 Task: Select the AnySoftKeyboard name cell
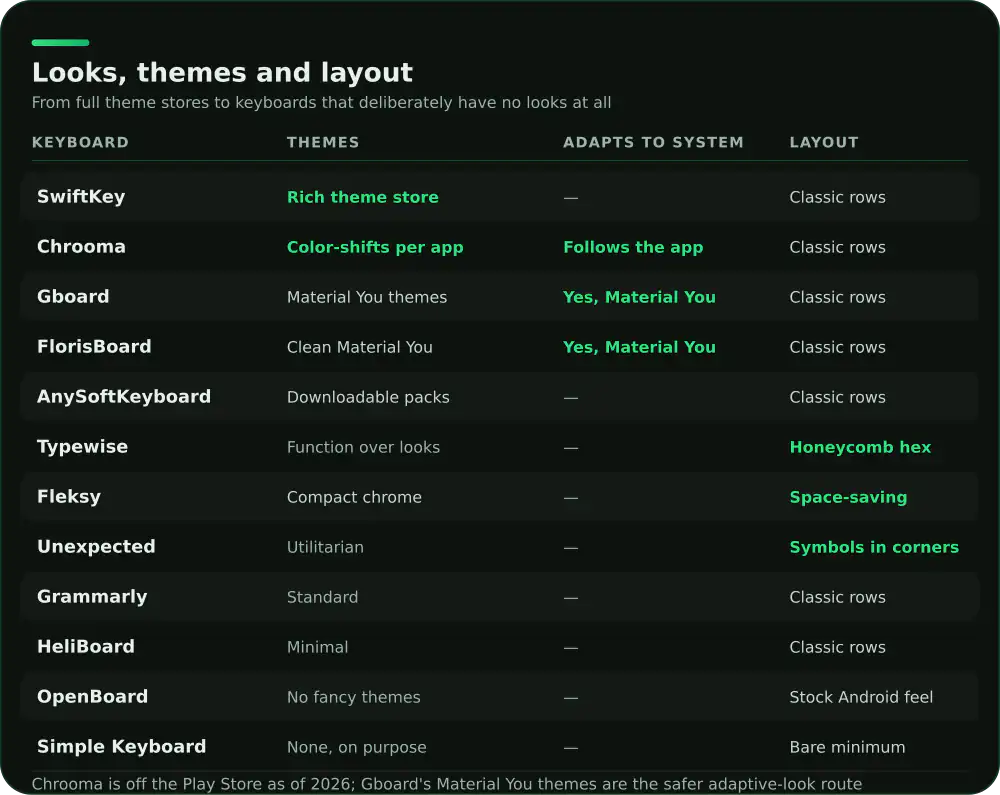click(x=124, y=397)
